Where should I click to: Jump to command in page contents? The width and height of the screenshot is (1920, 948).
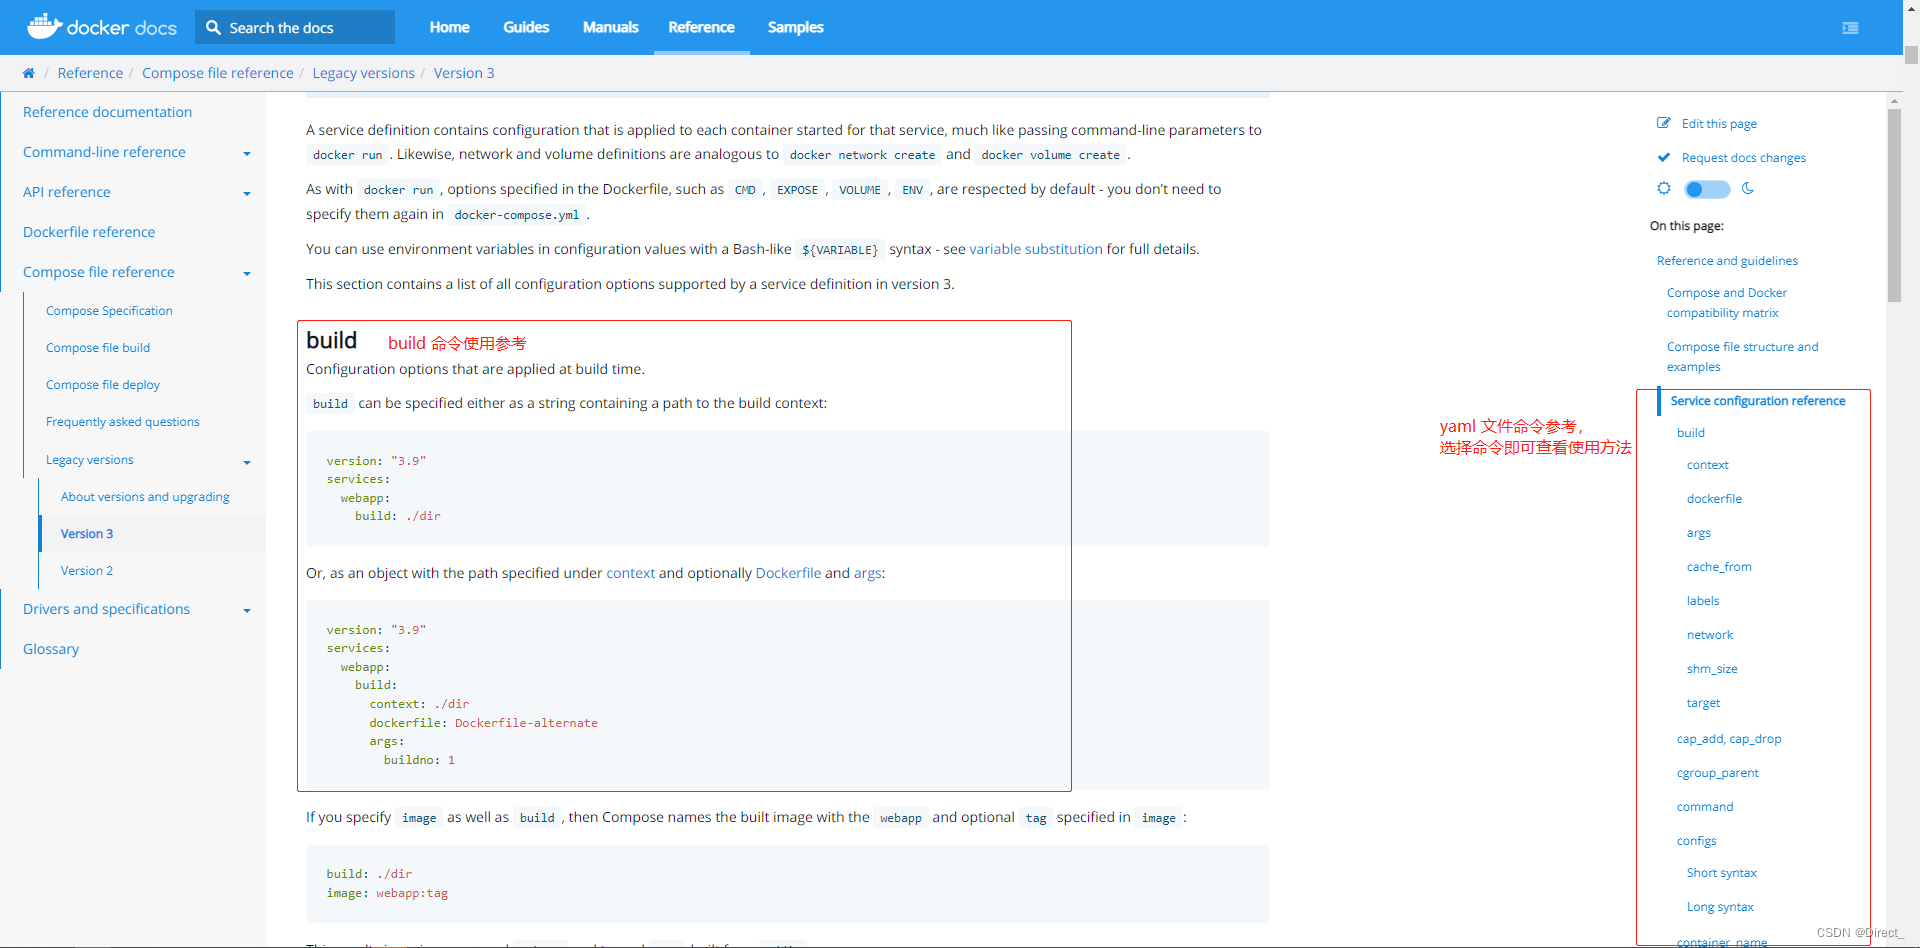[1705, 807]
